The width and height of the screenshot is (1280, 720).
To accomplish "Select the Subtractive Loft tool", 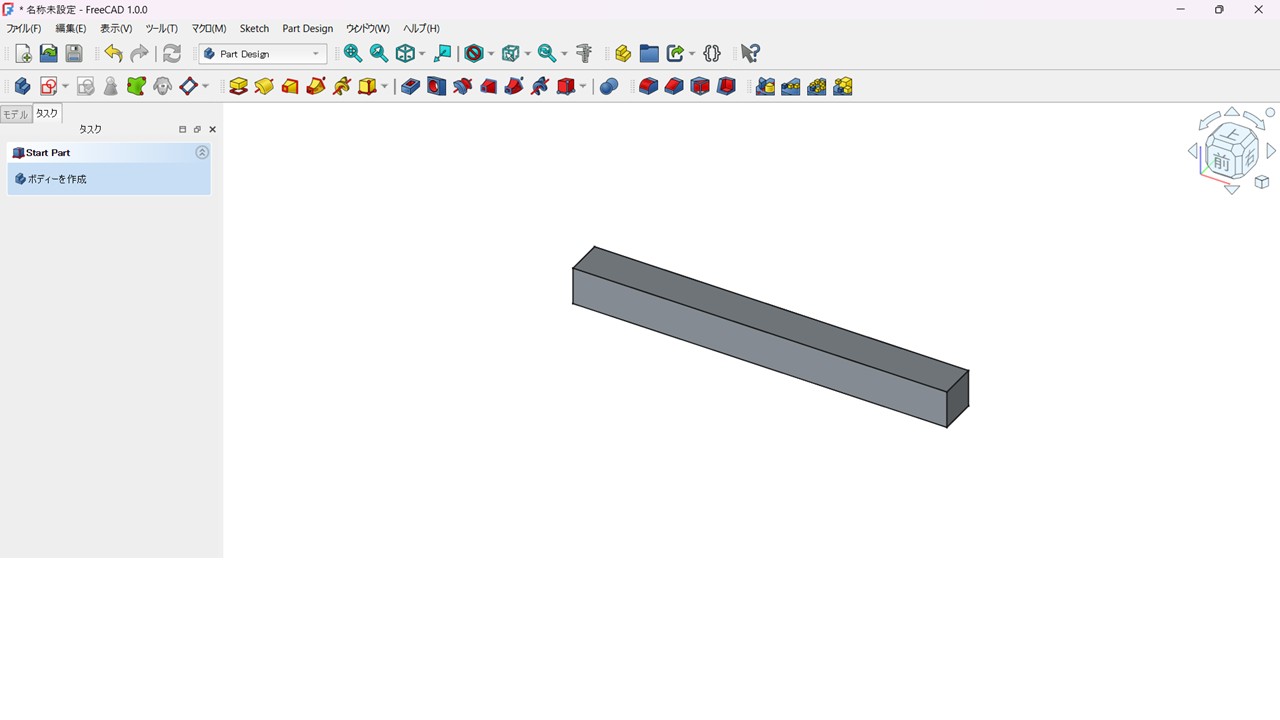I will [x=488, y=87].
